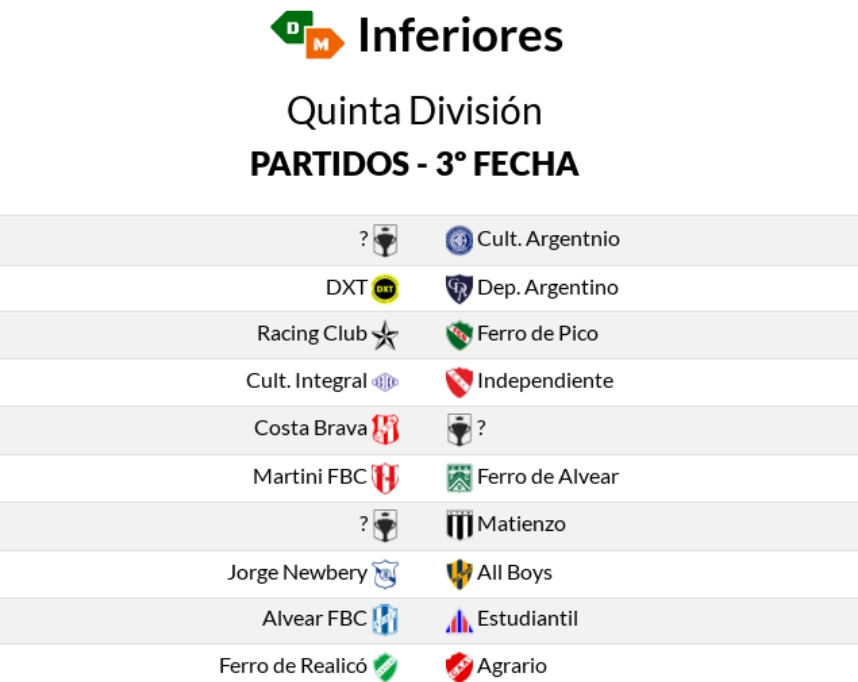Click the Matienzo black-white striped crest

(x=459, y=525)
